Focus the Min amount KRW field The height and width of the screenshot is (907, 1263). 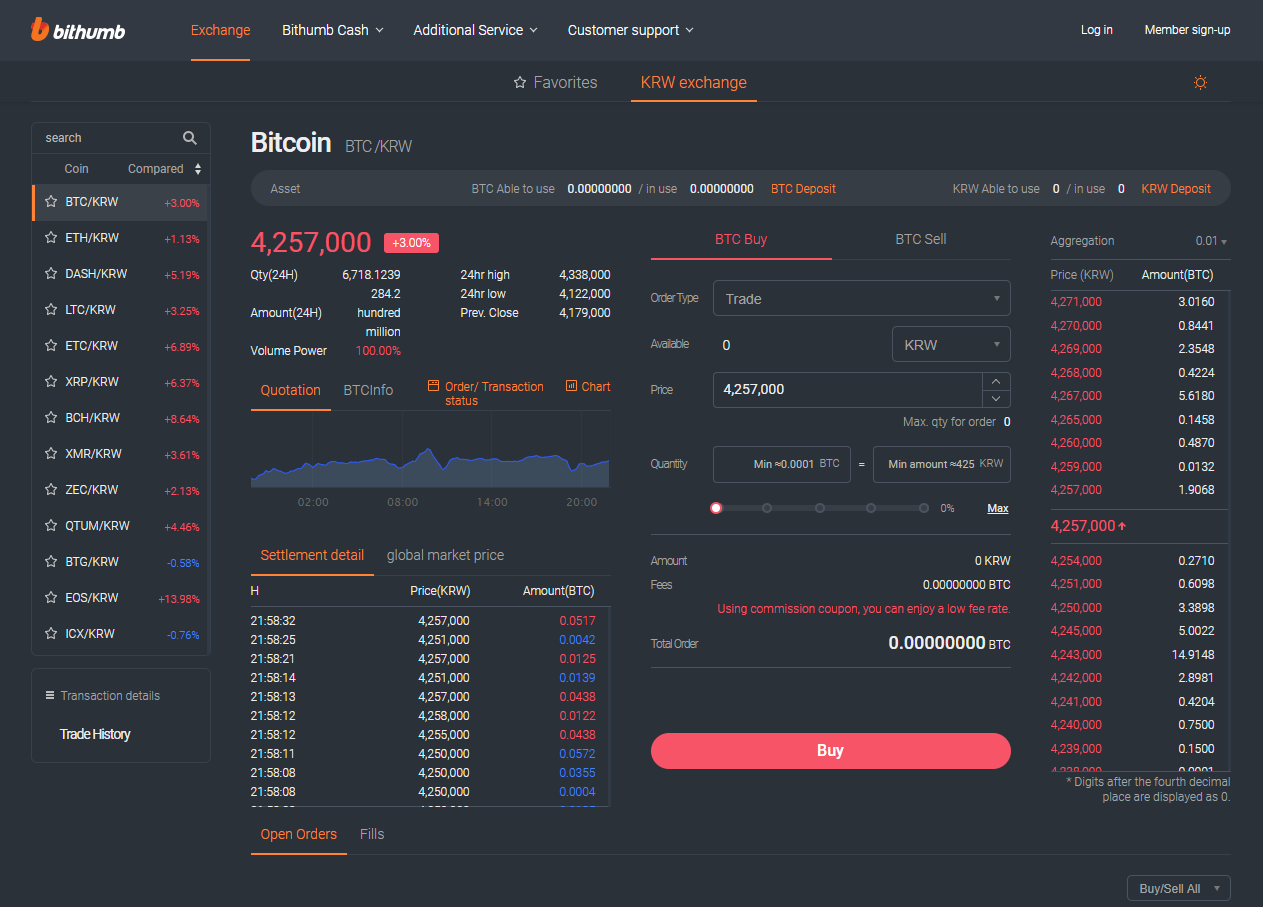click(x=942, y=464)
